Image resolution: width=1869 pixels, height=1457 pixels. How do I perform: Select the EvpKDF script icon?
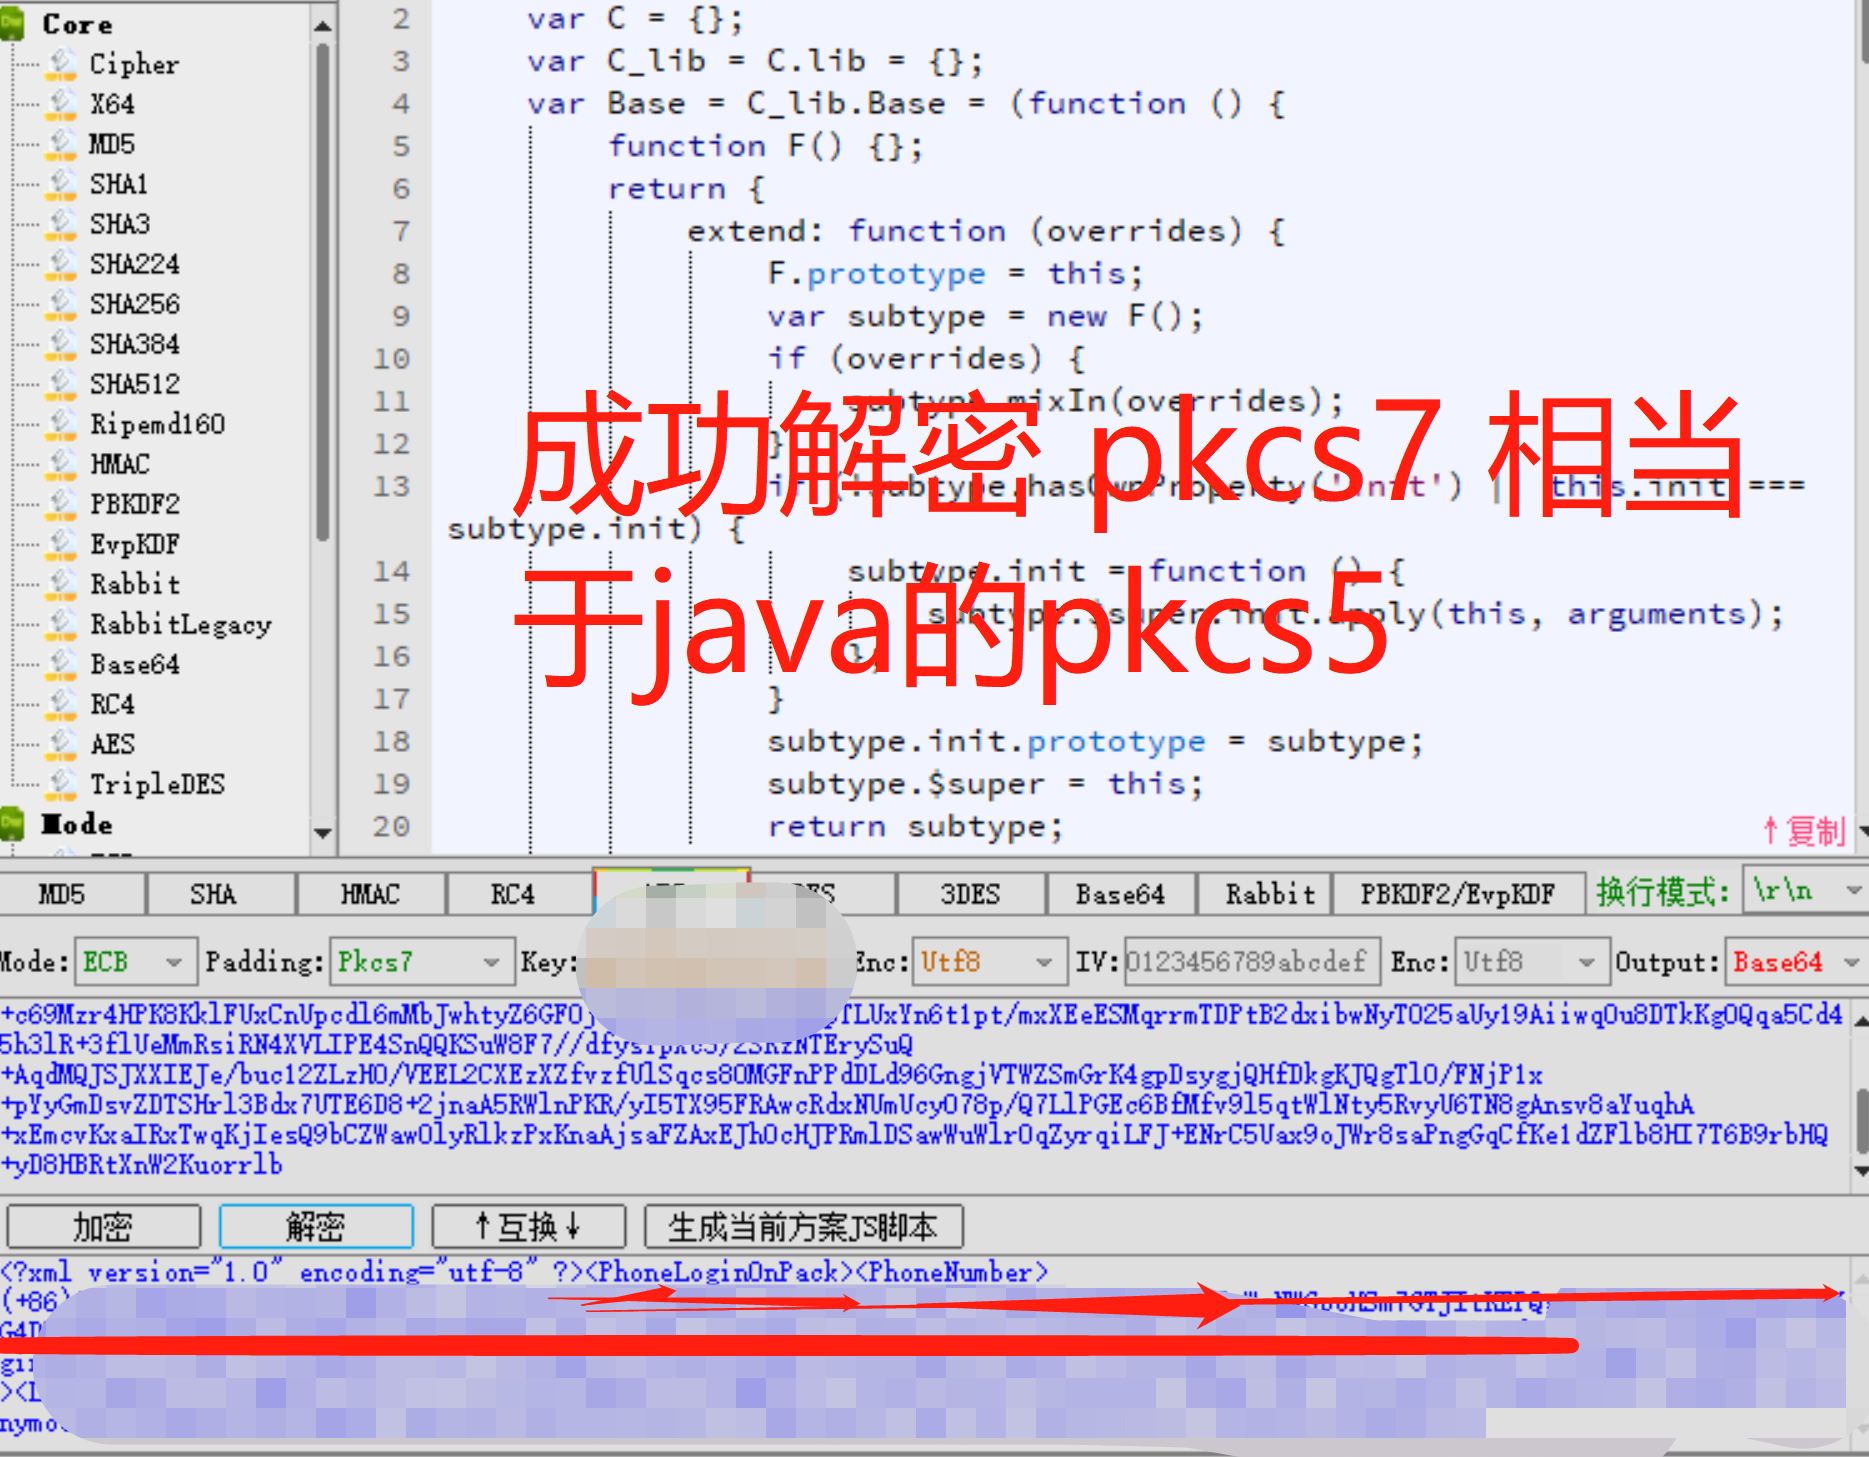[61, 543]
